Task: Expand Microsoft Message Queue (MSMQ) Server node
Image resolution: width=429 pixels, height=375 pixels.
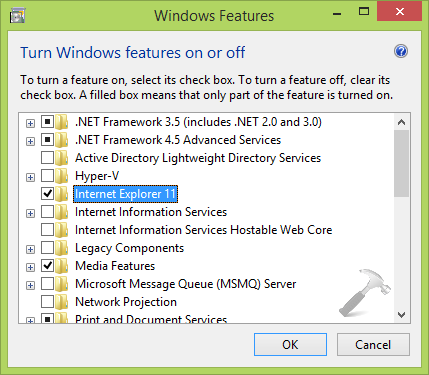Action: click(x=30, y=285)
